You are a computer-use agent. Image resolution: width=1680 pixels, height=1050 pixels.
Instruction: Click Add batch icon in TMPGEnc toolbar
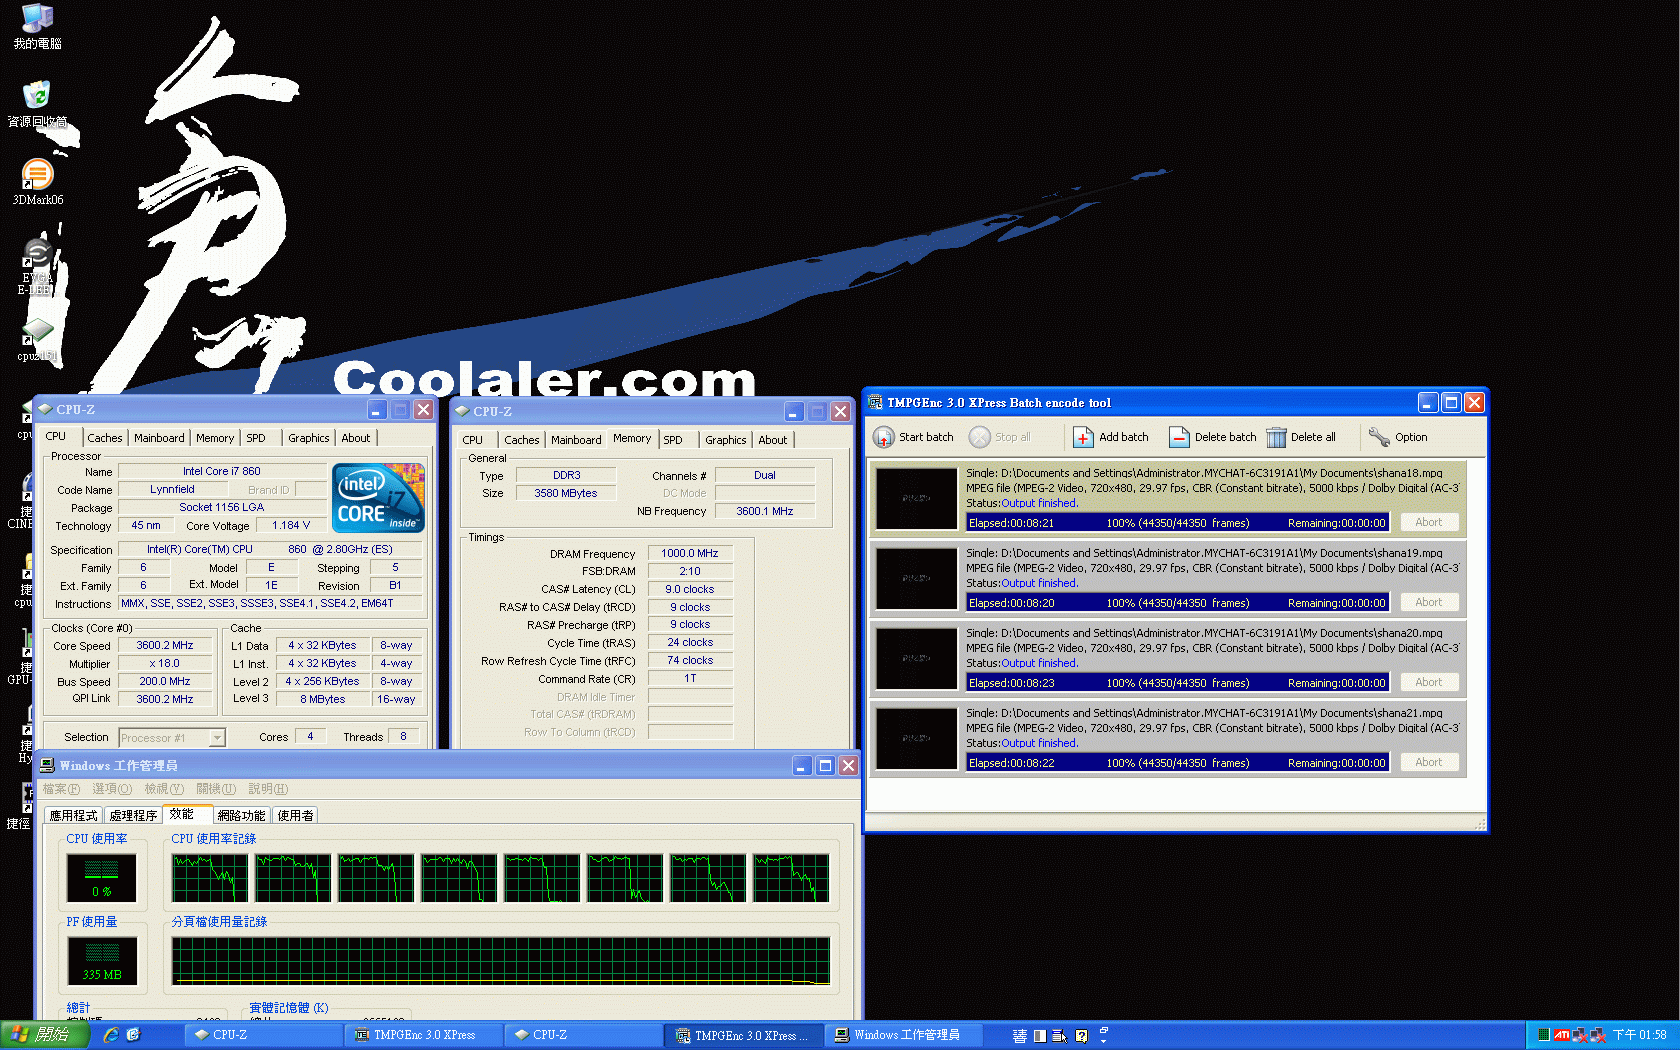point(1083,437)
